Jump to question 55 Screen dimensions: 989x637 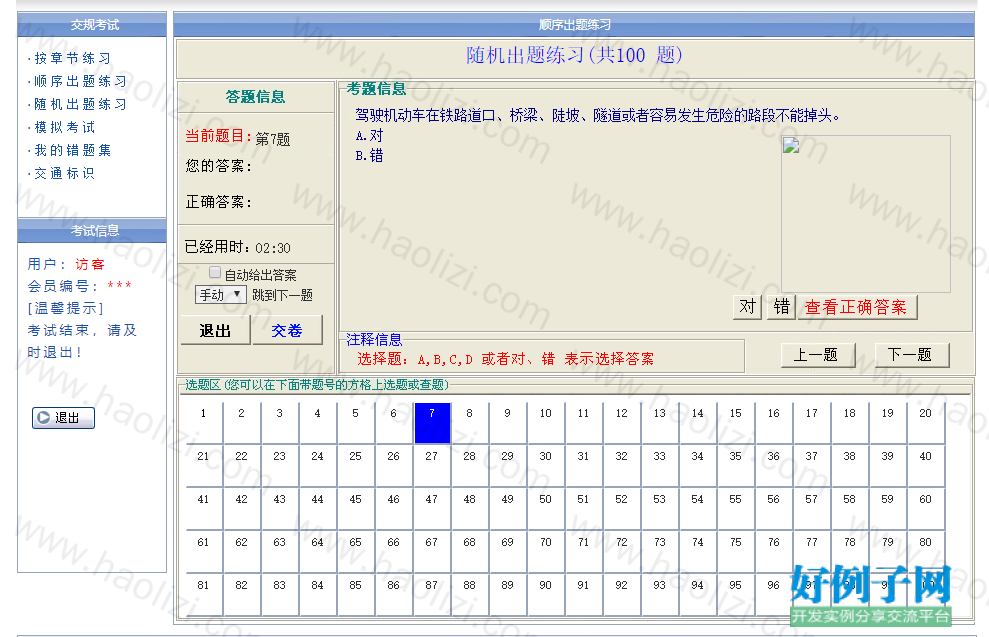pyautogui.click(x=736, y=509)
